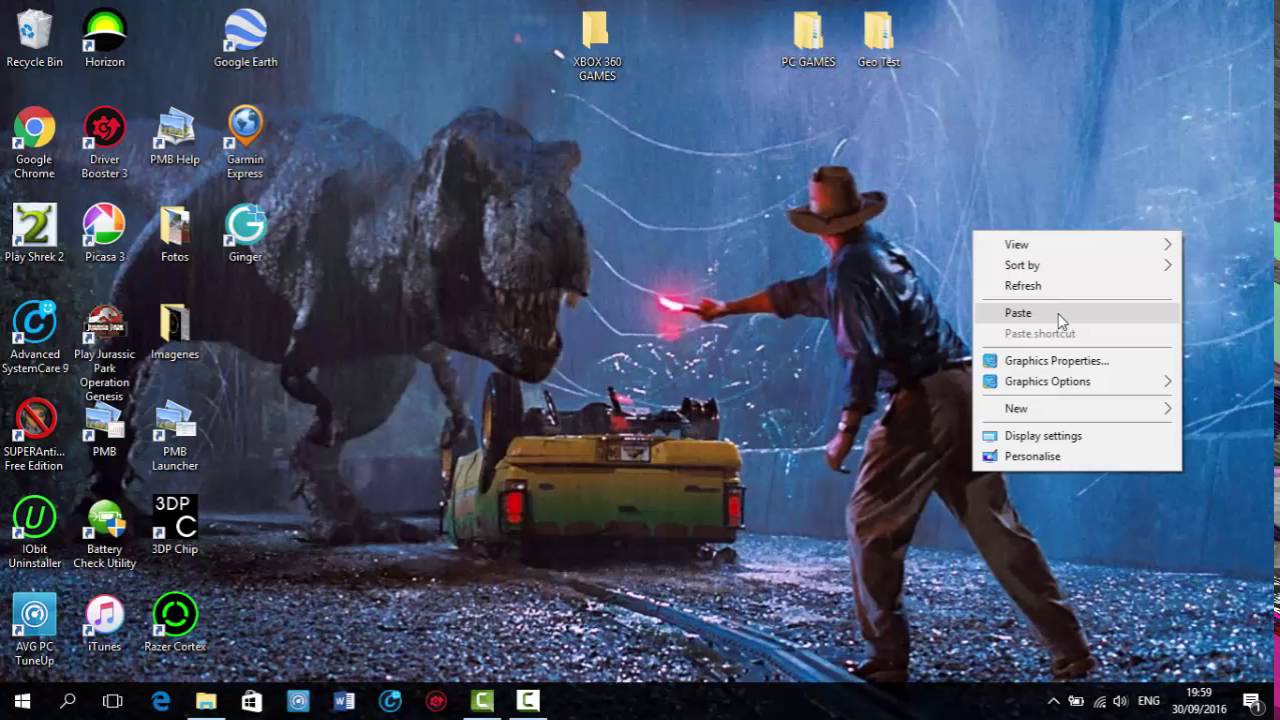Open the Start menu
The width and height of the screenshot is (1280, 720).
click(x=22, y=701)
